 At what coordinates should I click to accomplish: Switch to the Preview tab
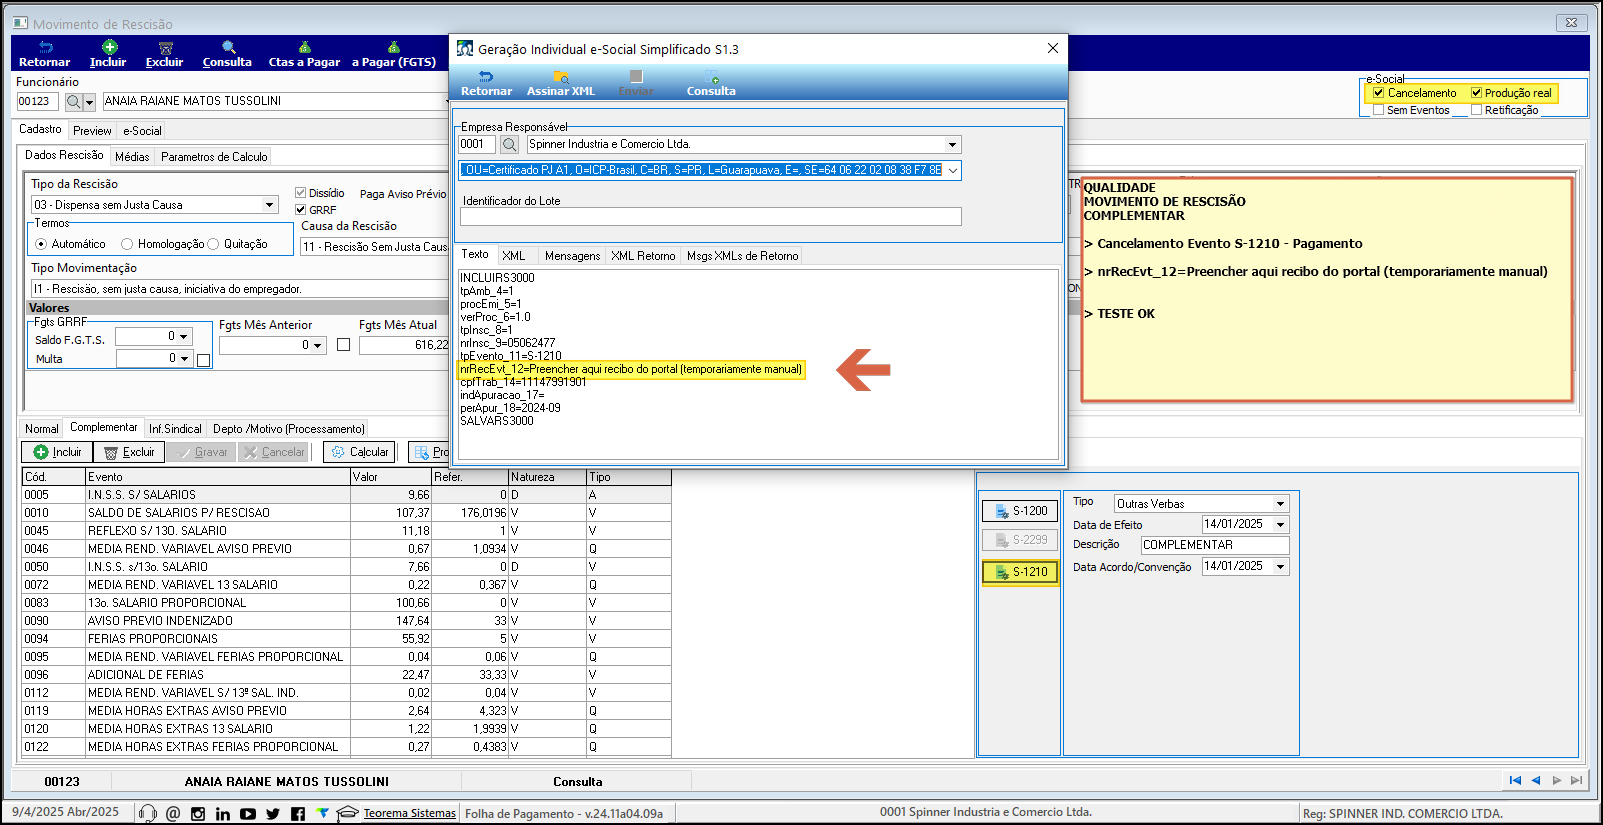(92, 131)
